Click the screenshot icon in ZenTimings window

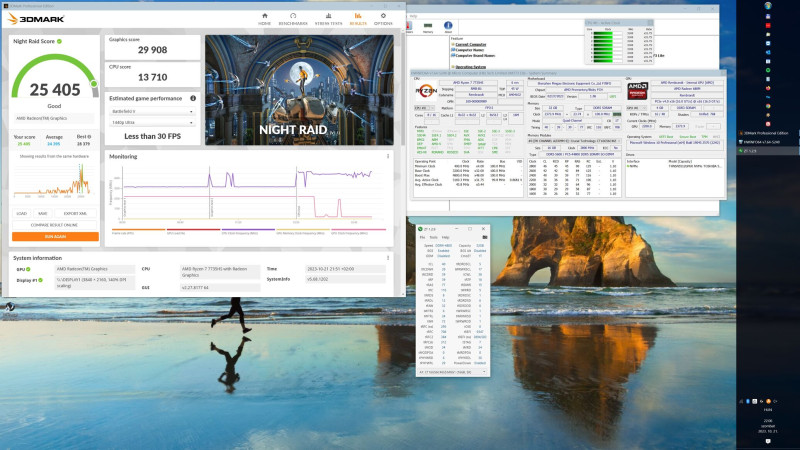484,237
